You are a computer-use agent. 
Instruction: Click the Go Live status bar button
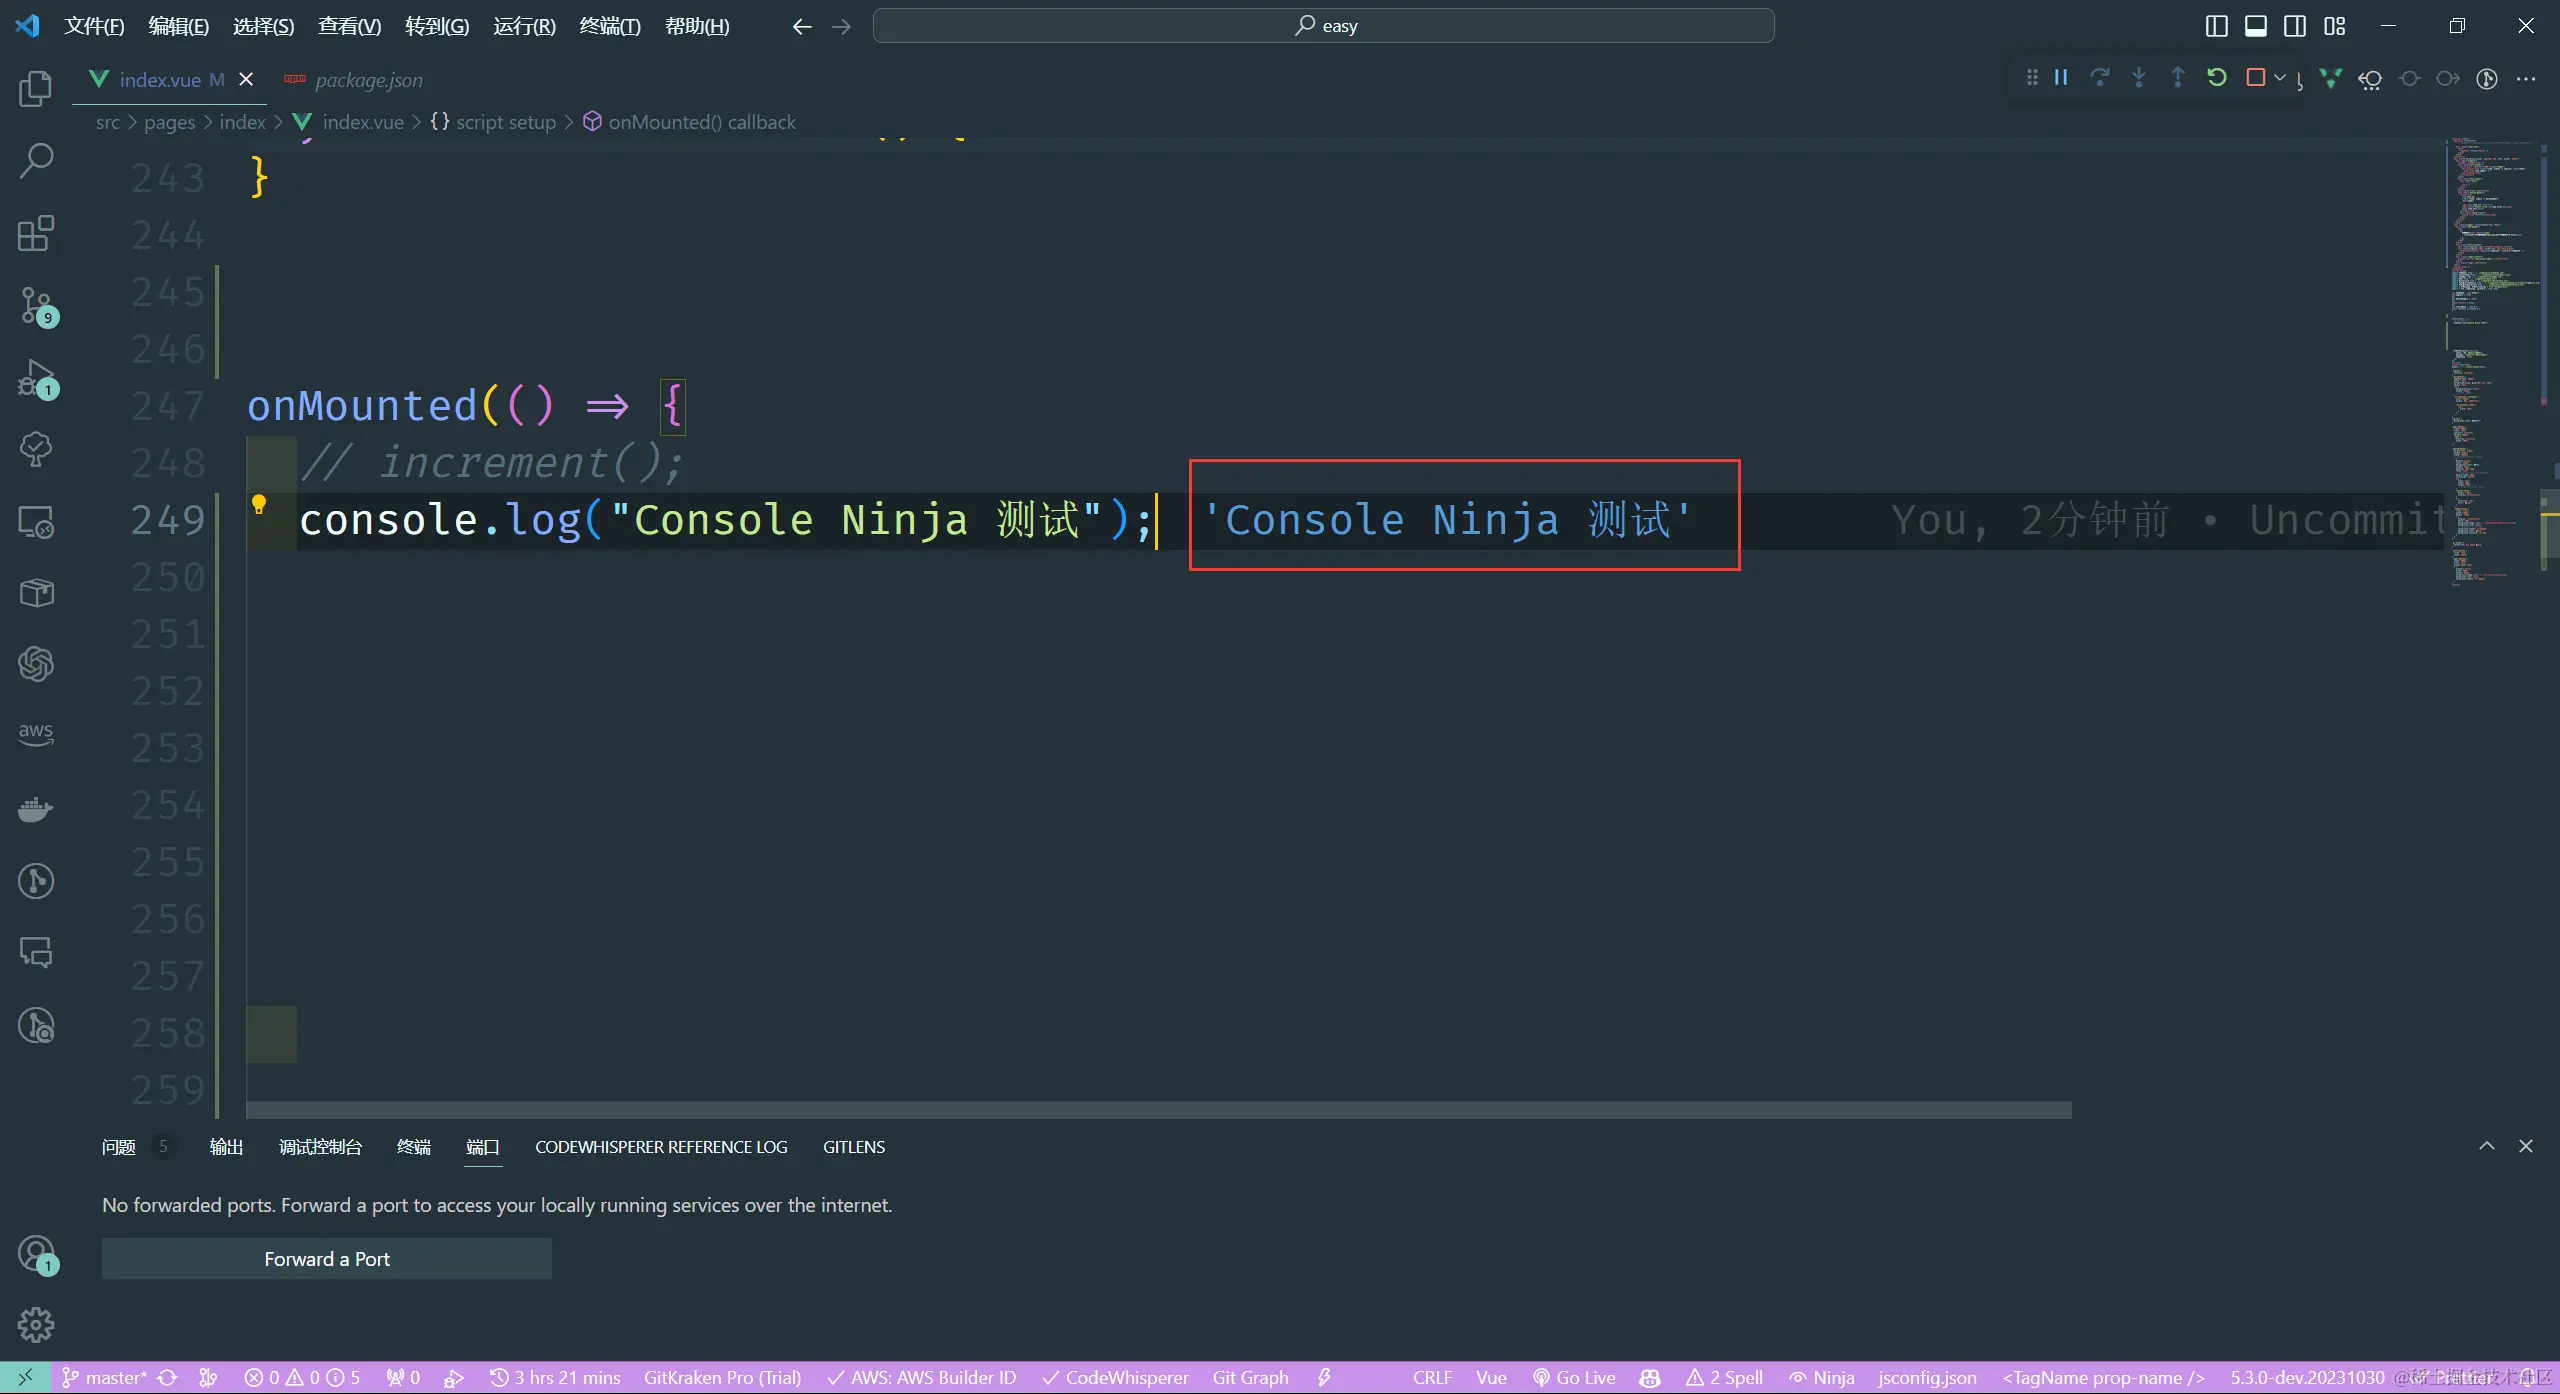click(x=1574, y=1378)
